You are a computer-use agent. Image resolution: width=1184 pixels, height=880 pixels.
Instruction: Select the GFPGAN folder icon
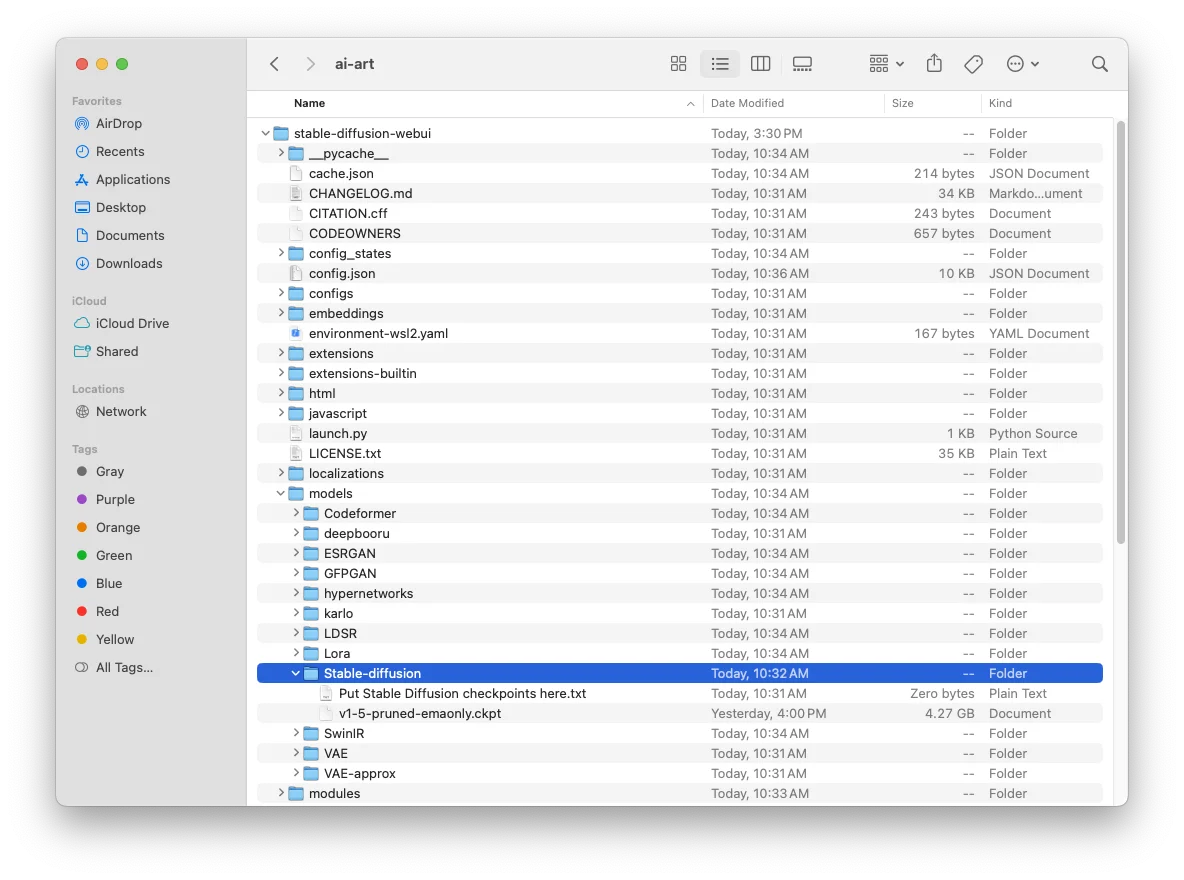311,573
